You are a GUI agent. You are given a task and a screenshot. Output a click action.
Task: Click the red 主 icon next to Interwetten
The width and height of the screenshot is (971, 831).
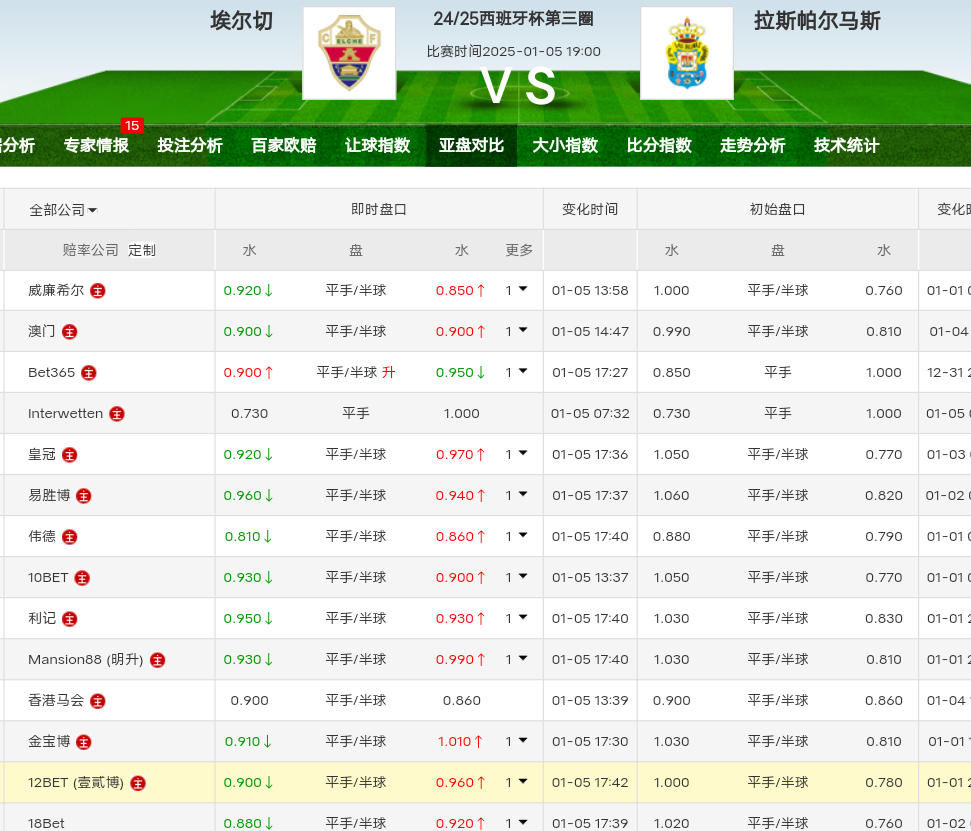tap(116, 414)
